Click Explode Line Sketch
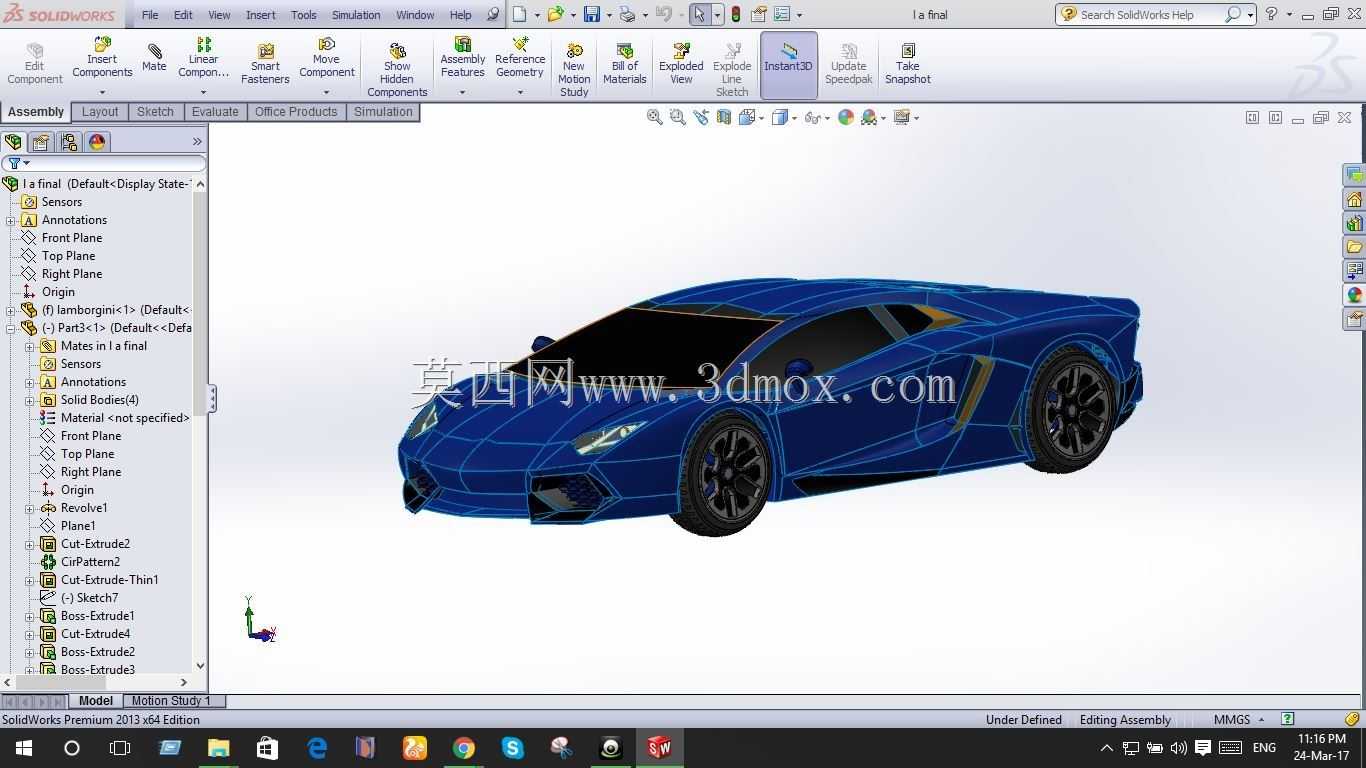 tap(732, 69)
